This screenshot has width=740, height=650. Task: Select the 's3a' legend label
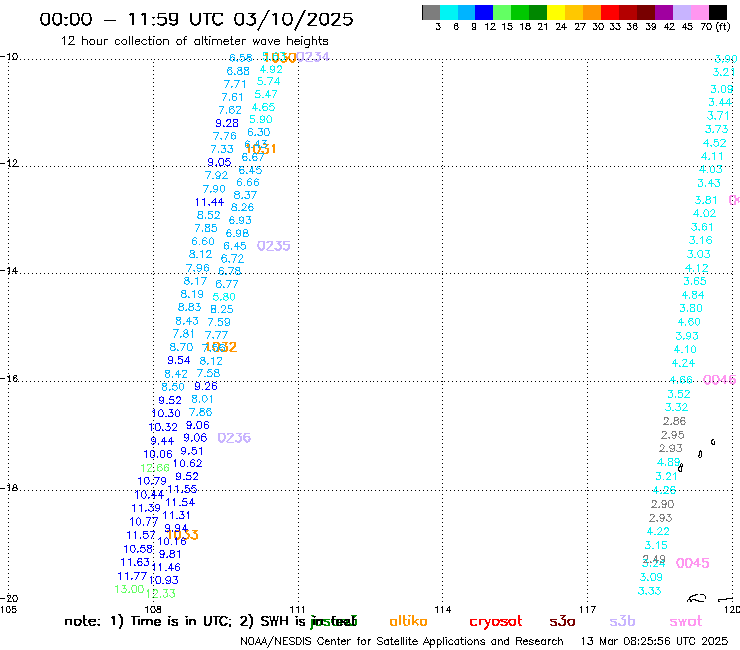coord(562,621)
